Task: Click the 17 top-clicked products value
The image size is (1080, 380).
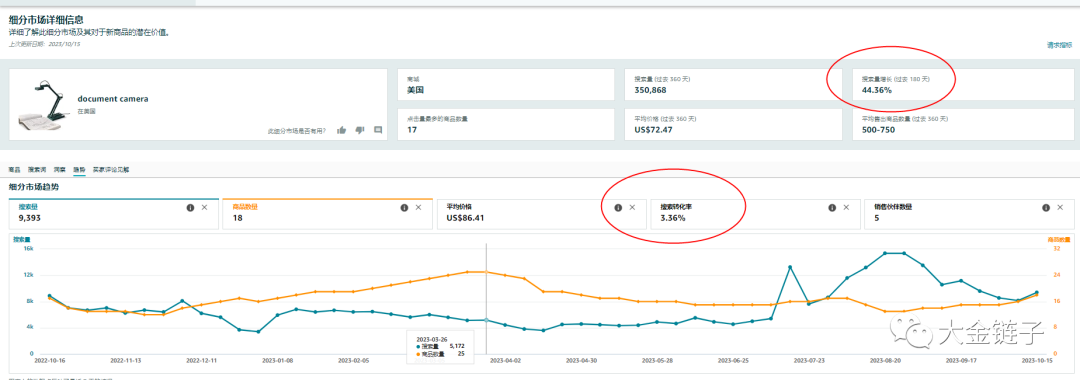Action: (x=412, y=129)
